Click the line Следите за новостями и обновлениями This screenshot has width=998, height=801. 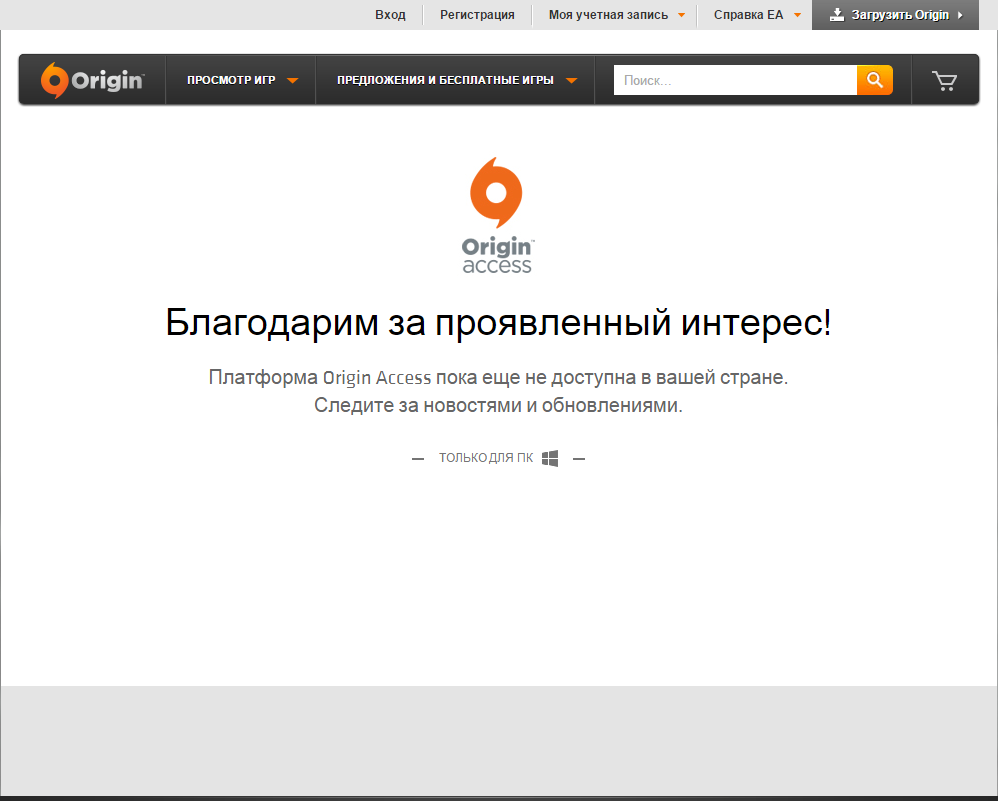pos(498,405)
